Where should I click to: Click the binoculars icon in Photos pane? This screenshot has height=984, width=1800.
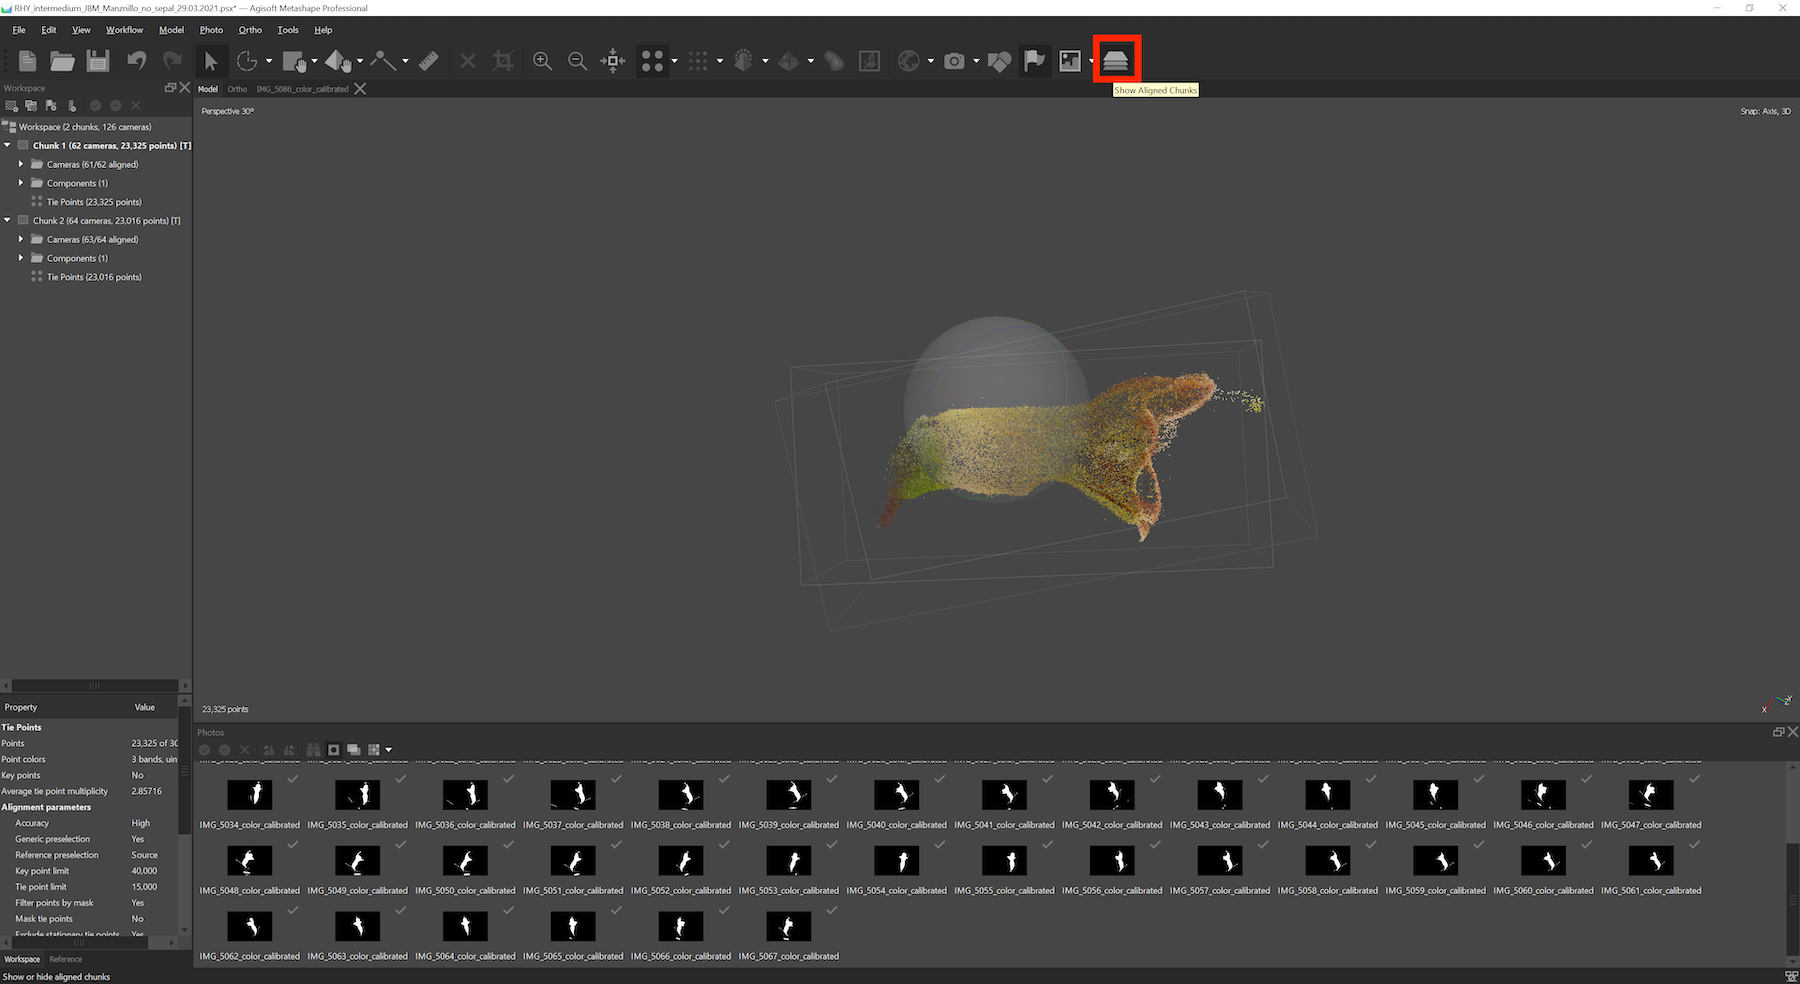[x=313, y=749]
